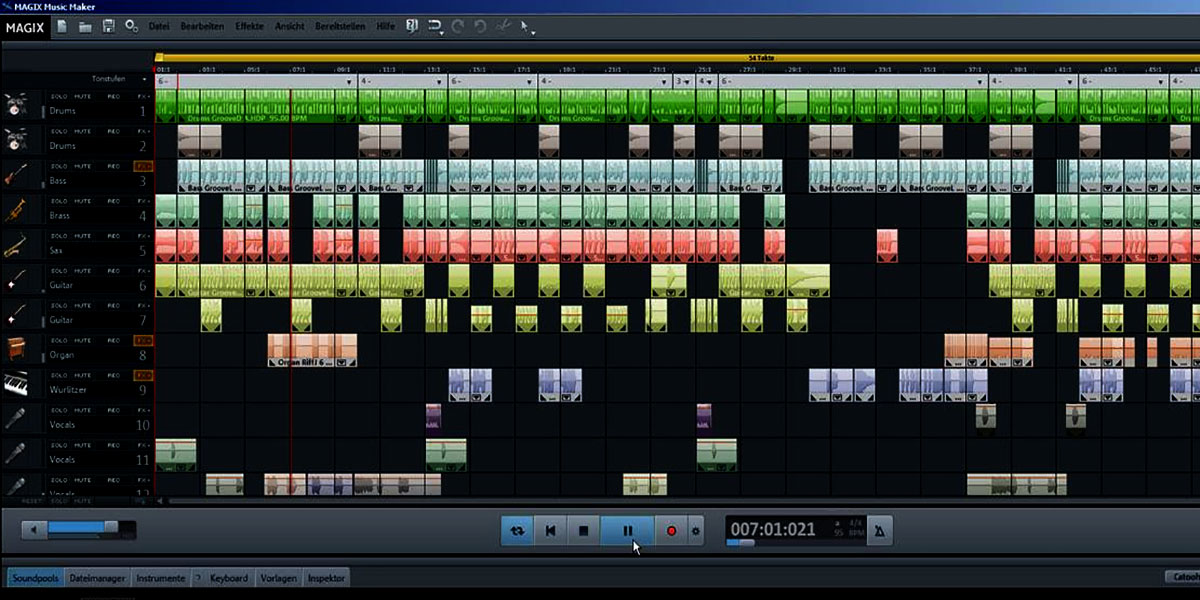Switch to the Inspektor tab

coord(326,578)
